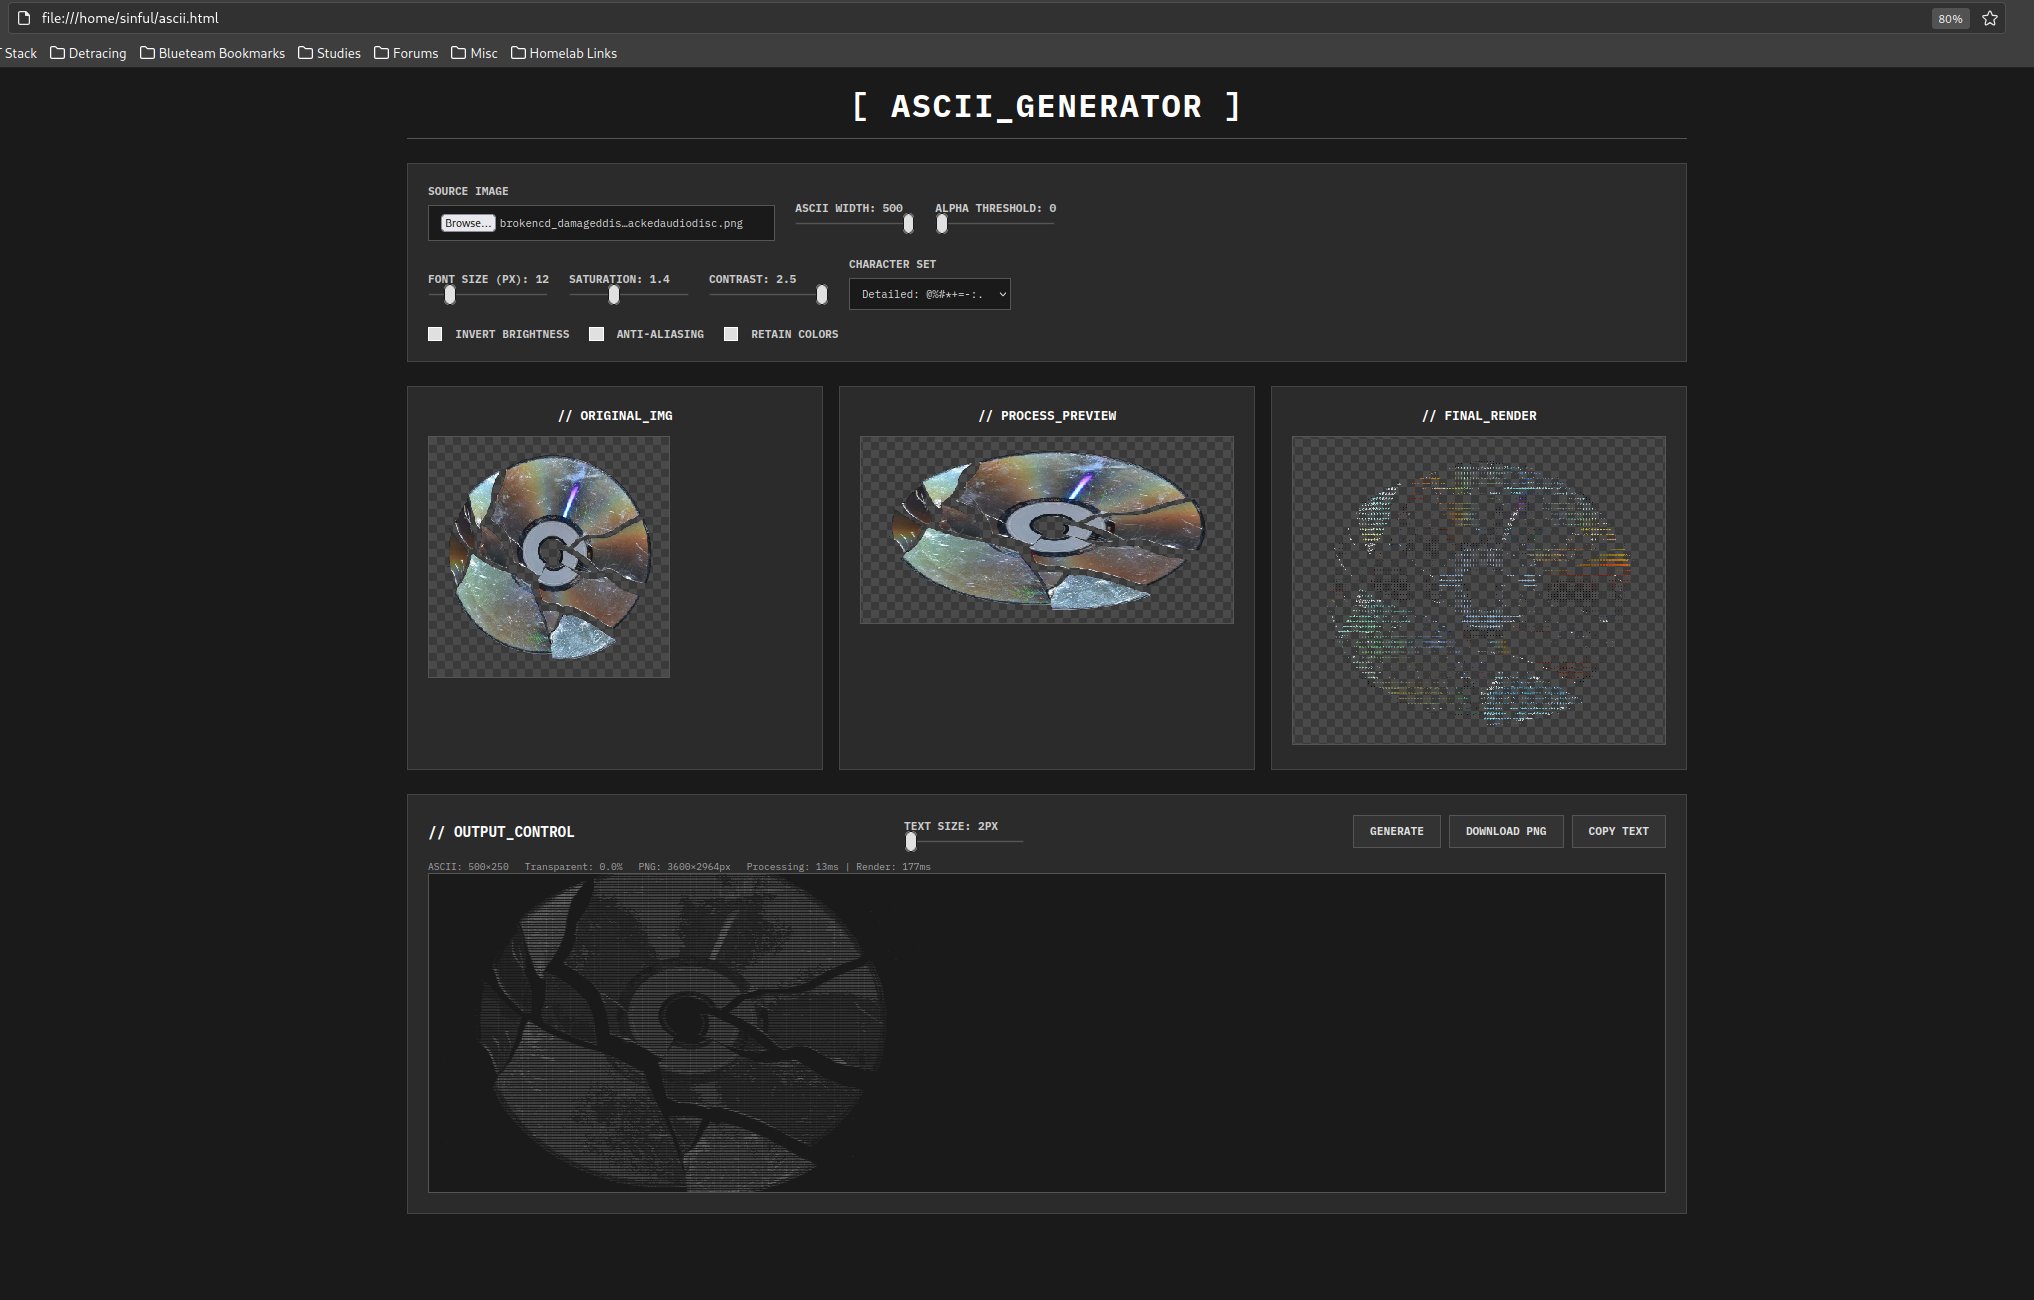Click Browse to choose a source image

468,223
